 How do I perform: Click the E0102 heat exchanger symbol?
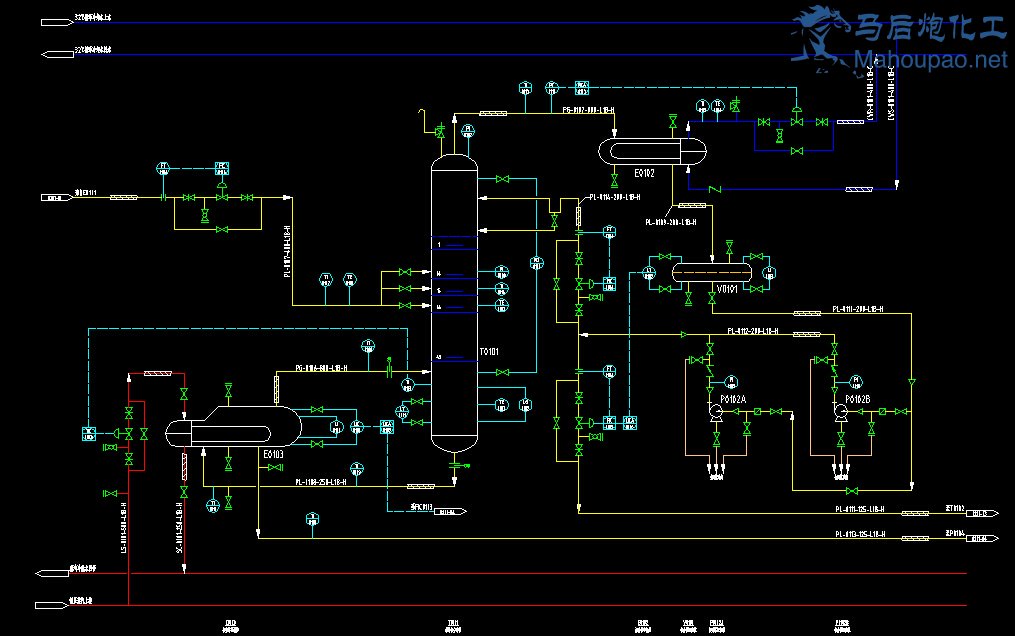(652, 150)
